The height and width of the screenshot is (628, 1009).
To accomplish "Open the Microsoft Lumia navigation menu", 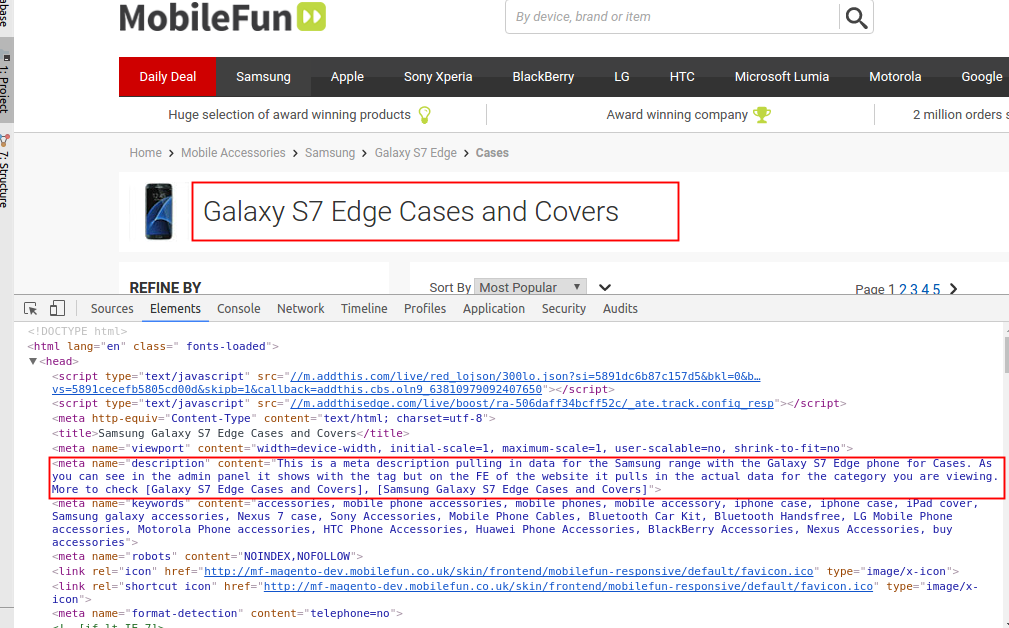I will (x=782, y=77).
